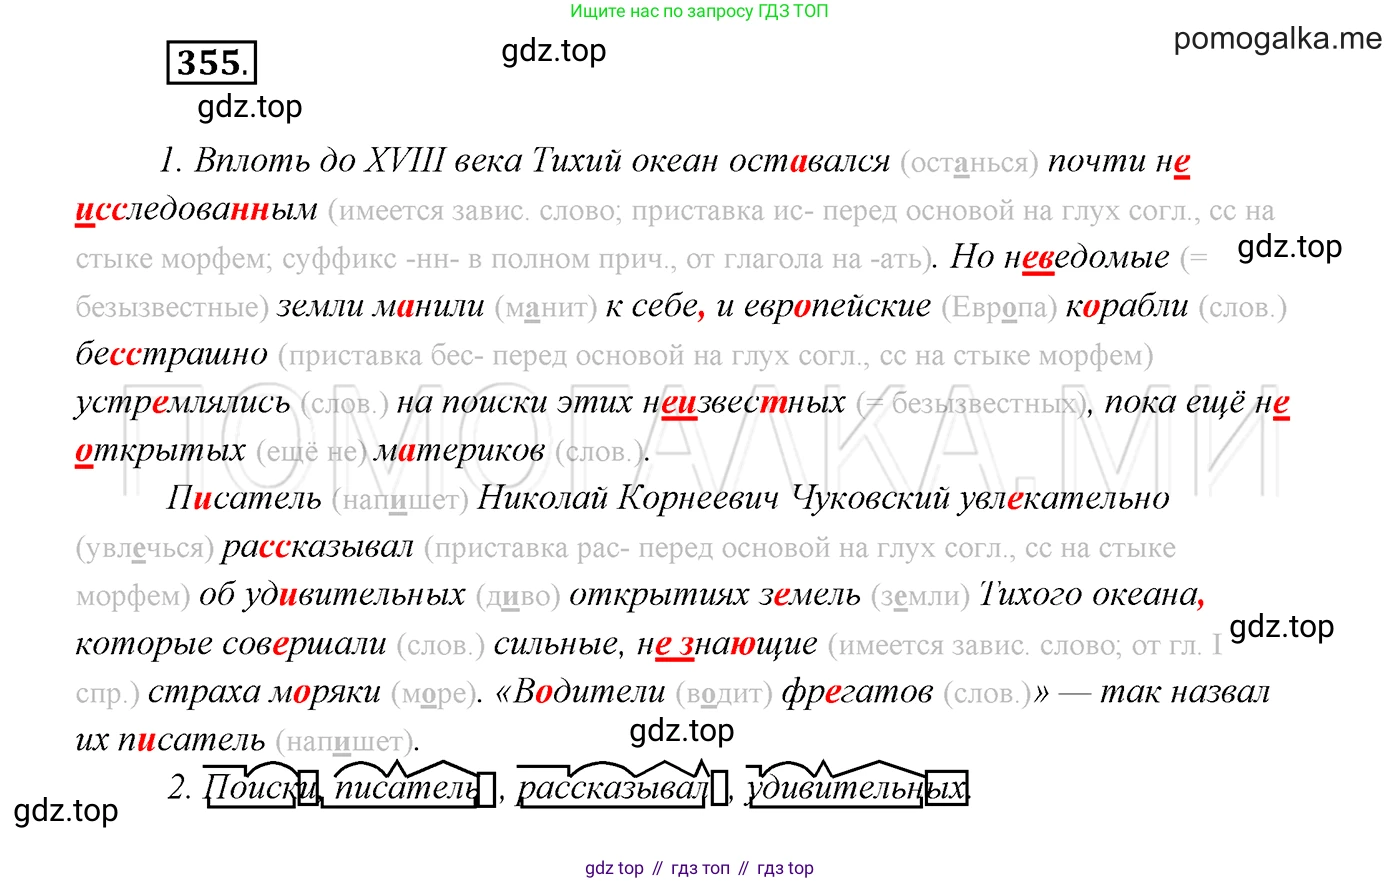Click the 'pomogalka.me' site name in the corner
The image size is (1400, 883).
(1277, 38)
